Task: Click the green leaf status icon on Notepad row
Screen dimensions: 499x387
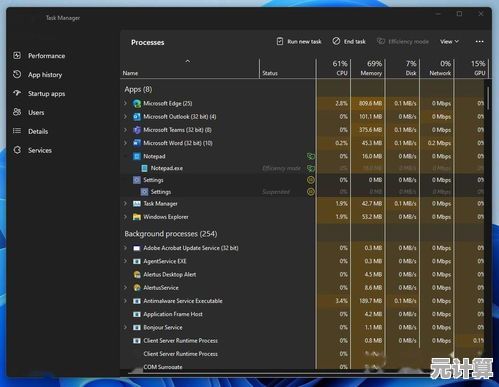Action: pos(311,156)
